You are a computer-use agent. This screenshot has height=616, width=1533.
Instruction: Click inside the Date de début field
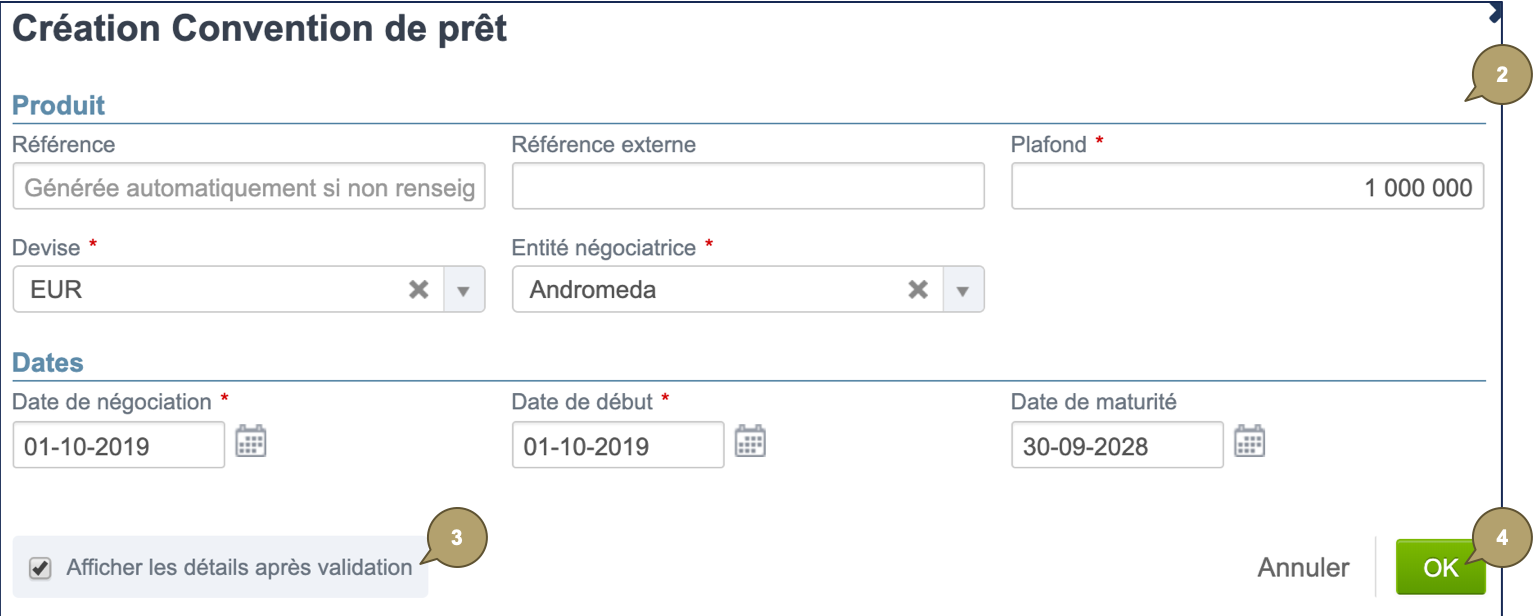[x=617, y=443]
